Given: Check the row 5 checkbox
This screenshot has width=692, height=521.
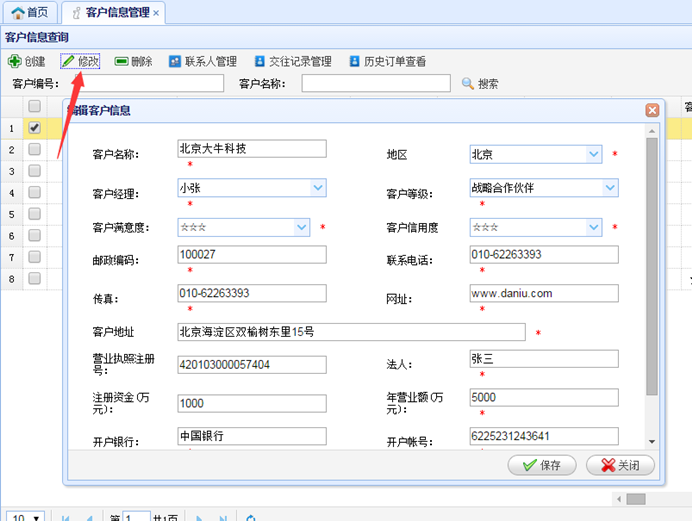Looking at the screenshot, I should pyautogui.click(x=34, y=214).
